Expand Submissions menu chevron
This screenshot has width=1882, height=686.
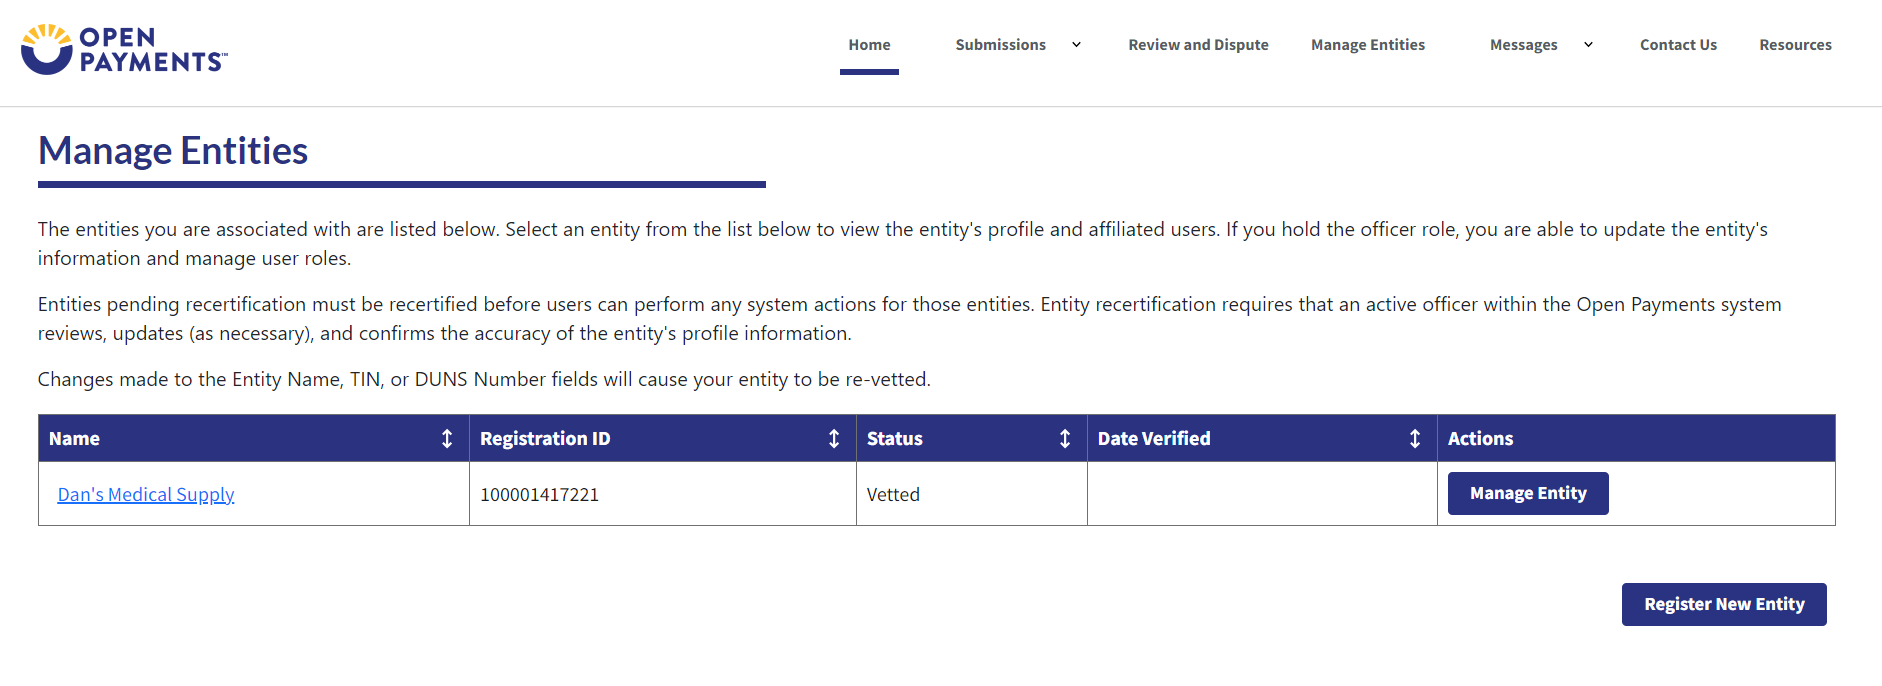point(1076,45)
